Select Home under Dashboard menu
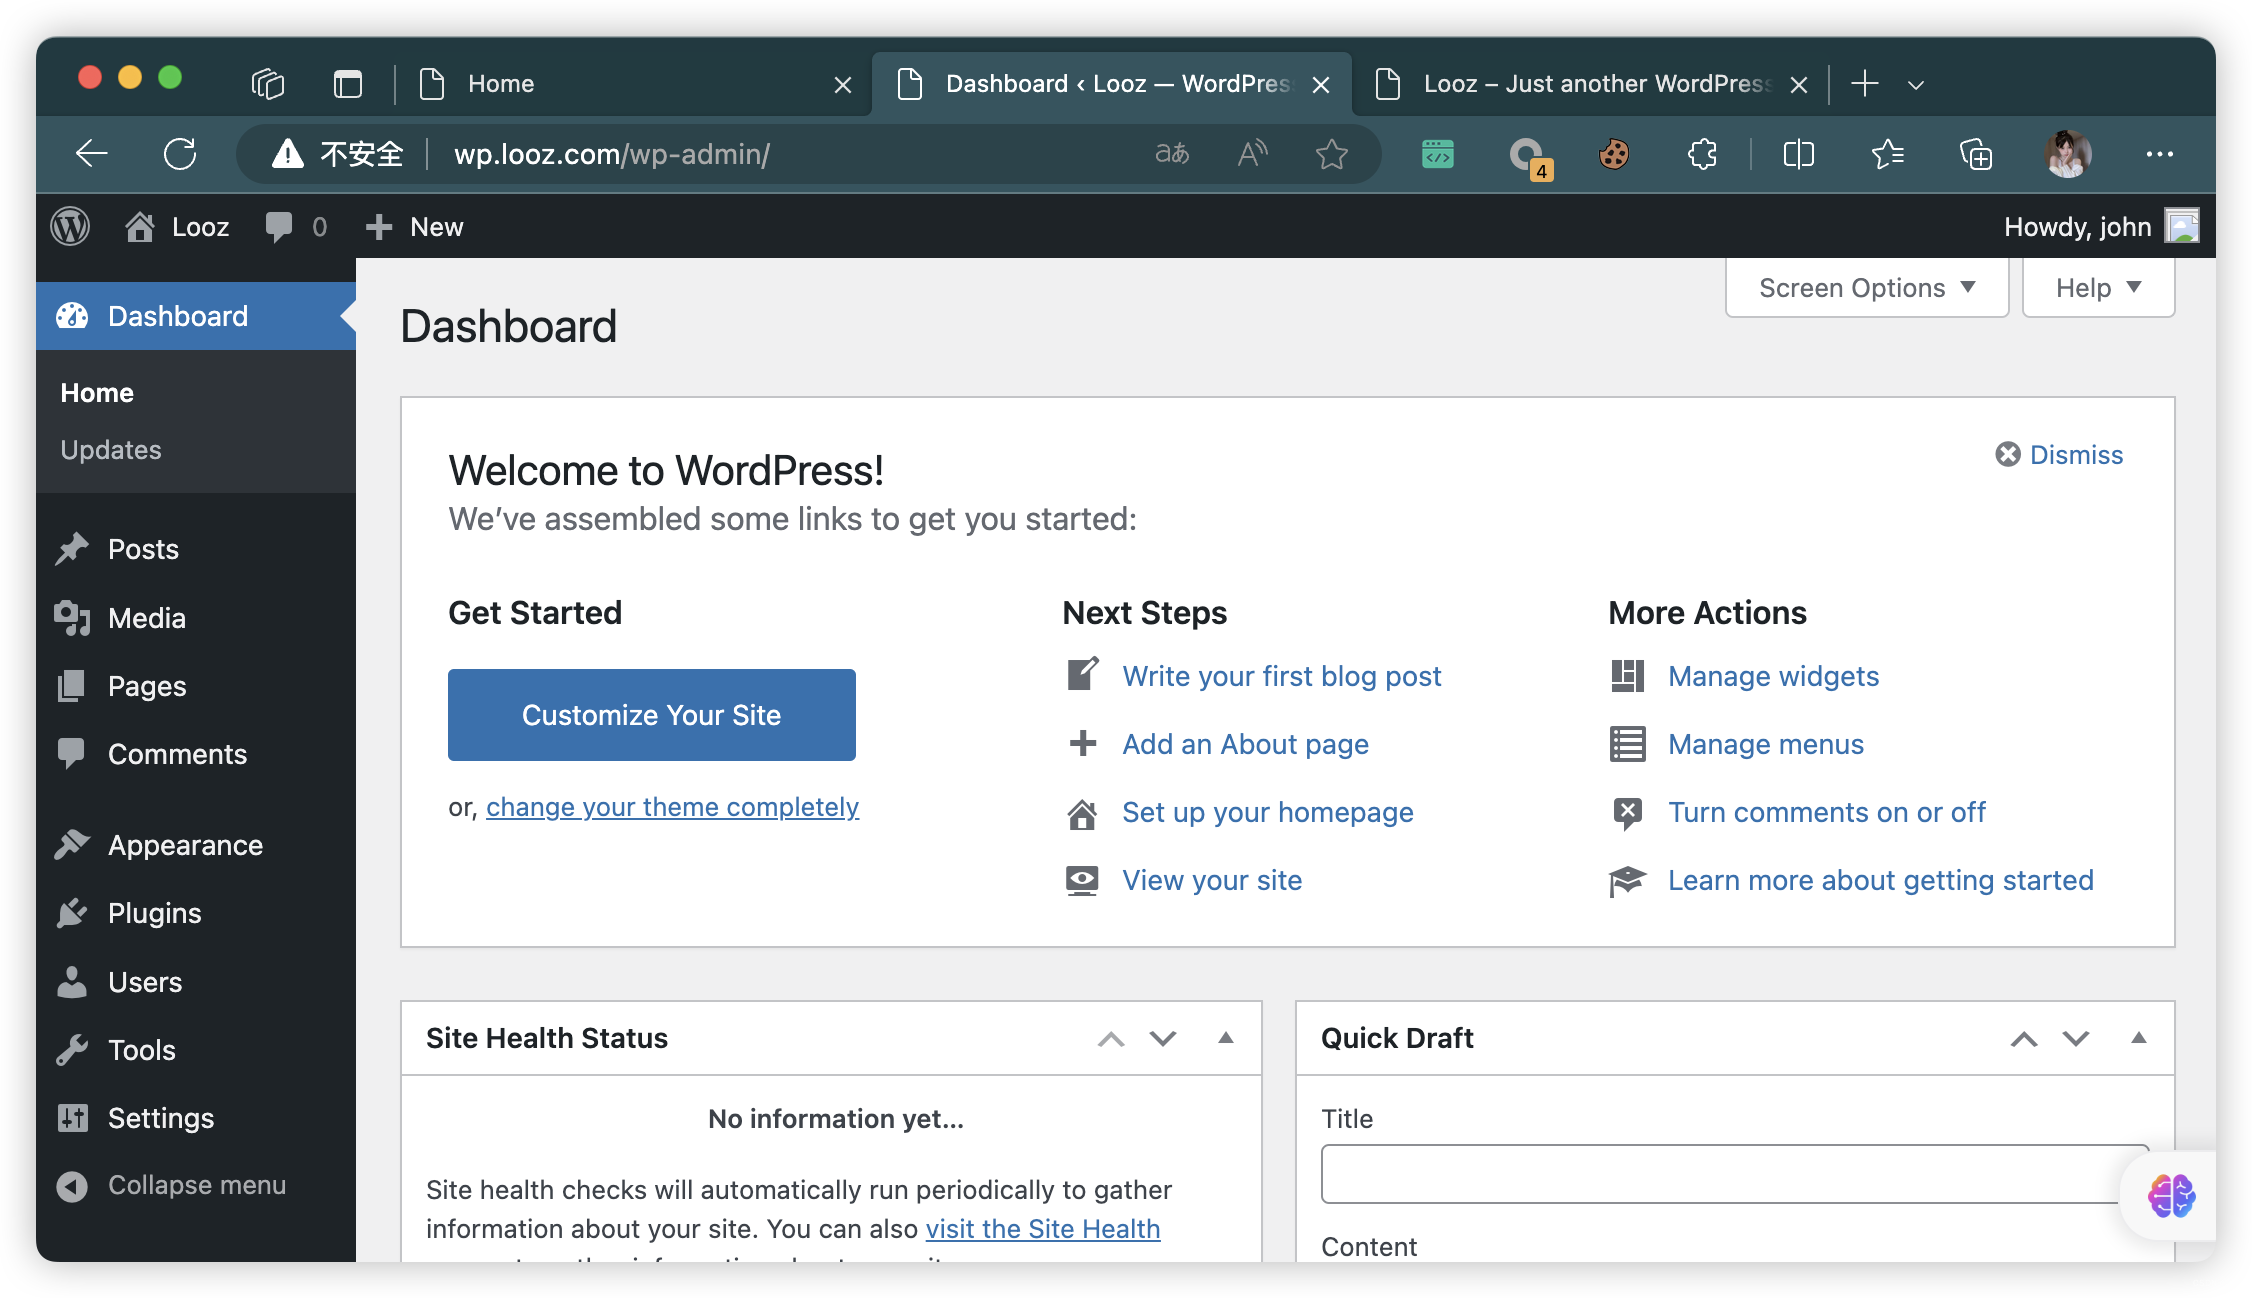 tap(97, 393)
